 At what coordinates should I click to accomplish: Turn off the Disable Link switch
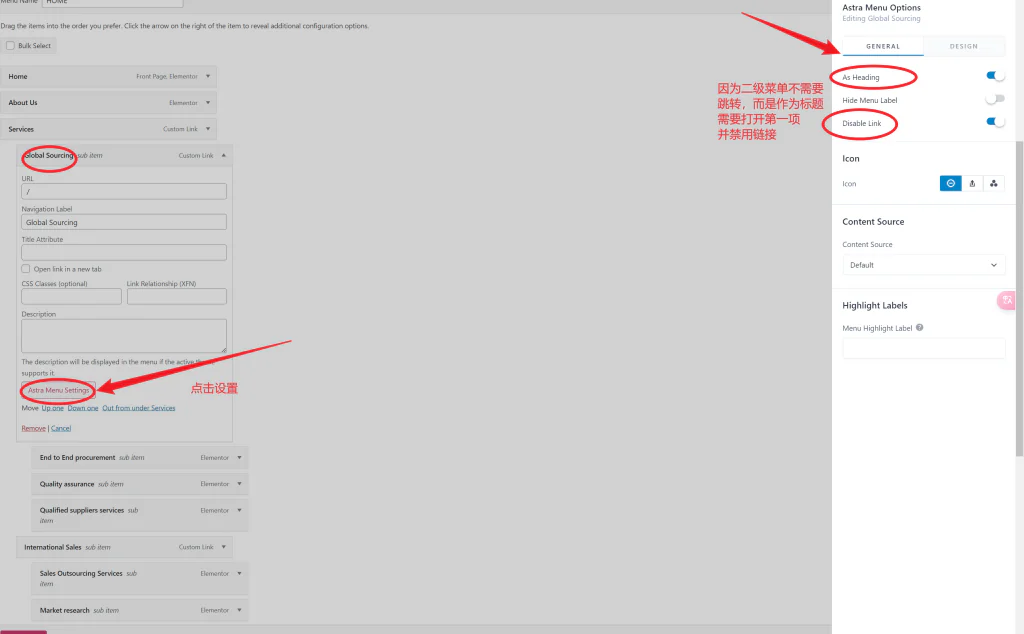(995, 122)
